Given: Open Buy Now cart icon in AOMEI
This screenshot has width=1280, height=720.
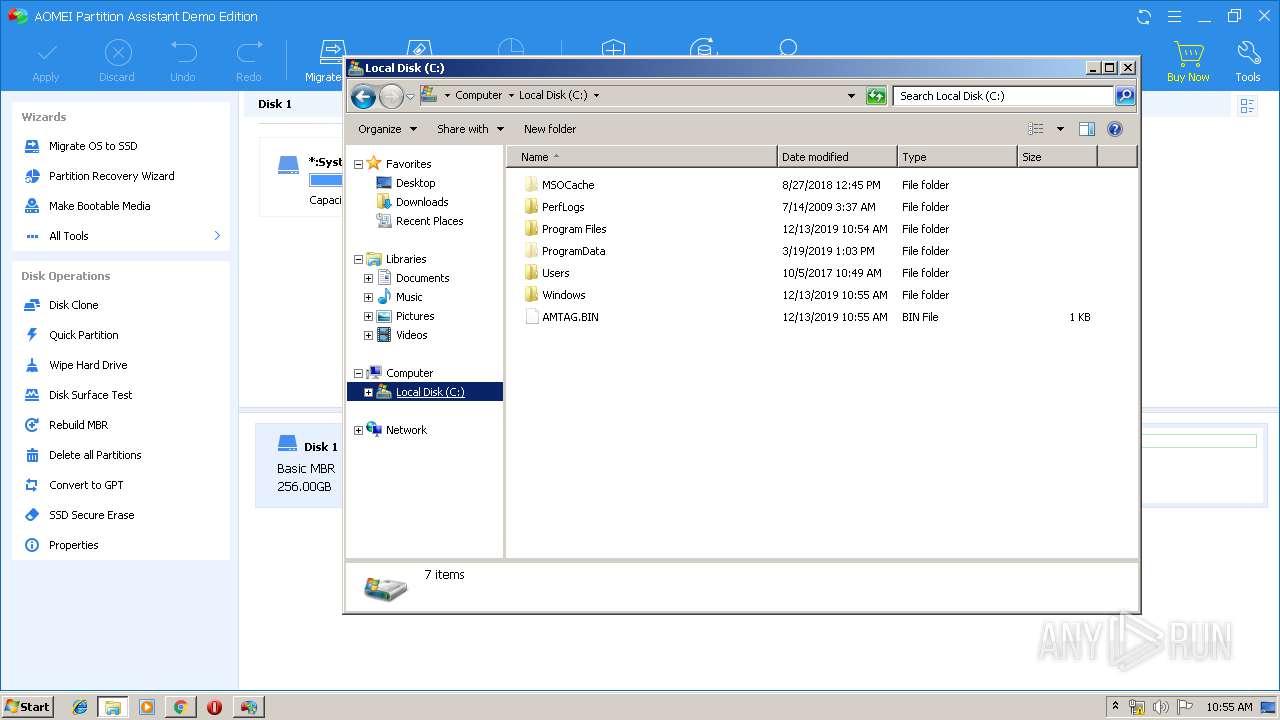Looking at the screenshot, I should tap(1188, 53).
